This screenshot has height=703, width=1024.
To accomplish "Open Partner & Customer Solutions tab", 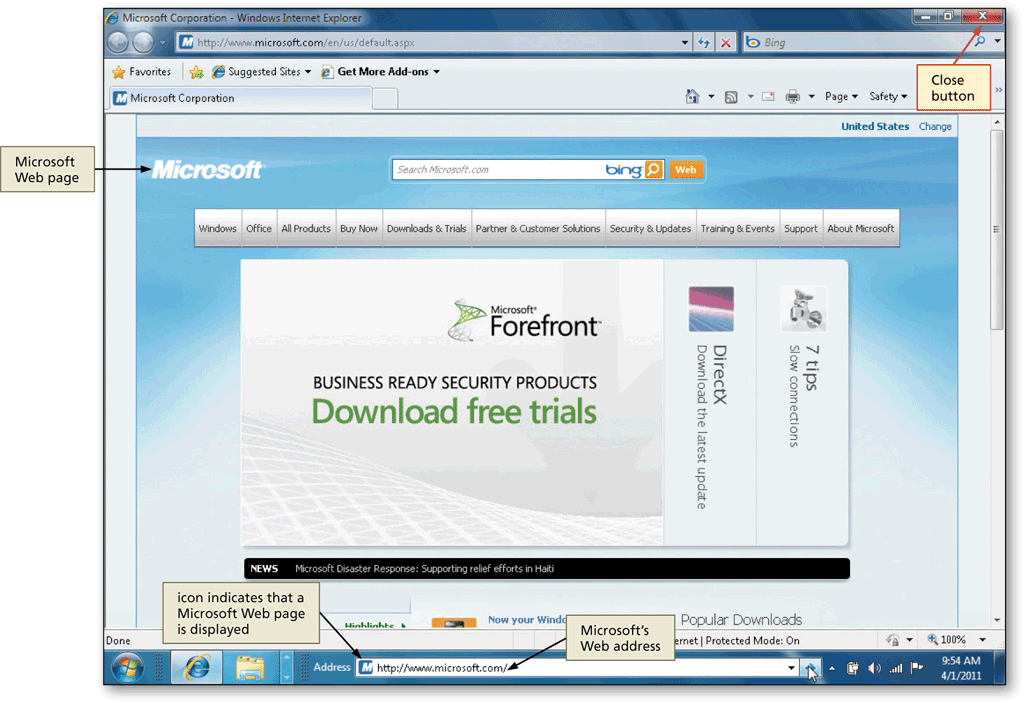I will pyautogui.click(x=537, y=229).
